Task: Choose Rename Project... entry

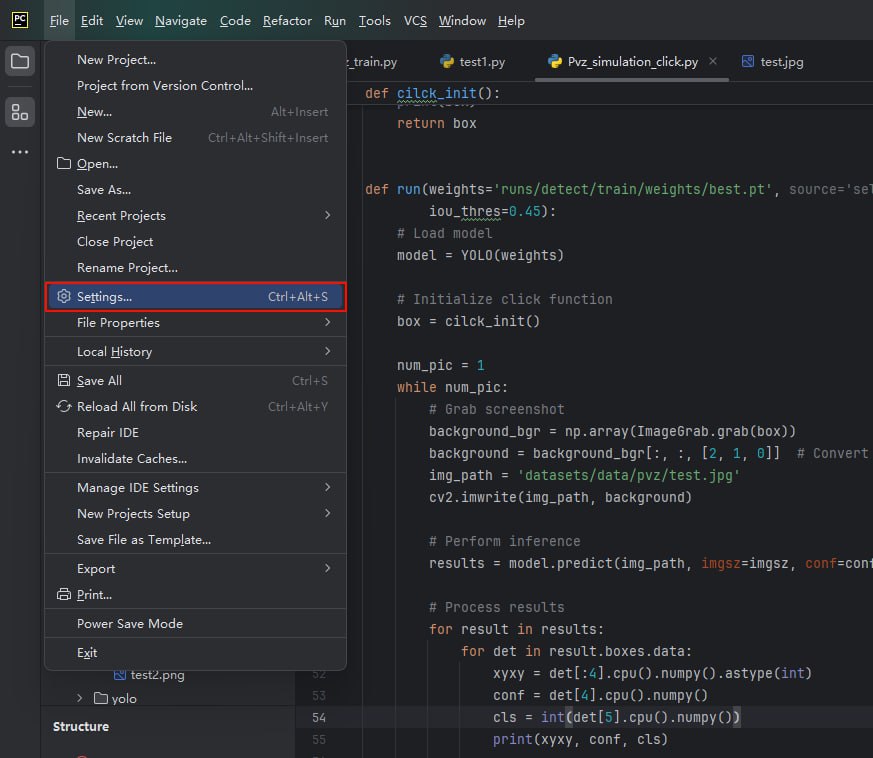Action: click(195, 267)
